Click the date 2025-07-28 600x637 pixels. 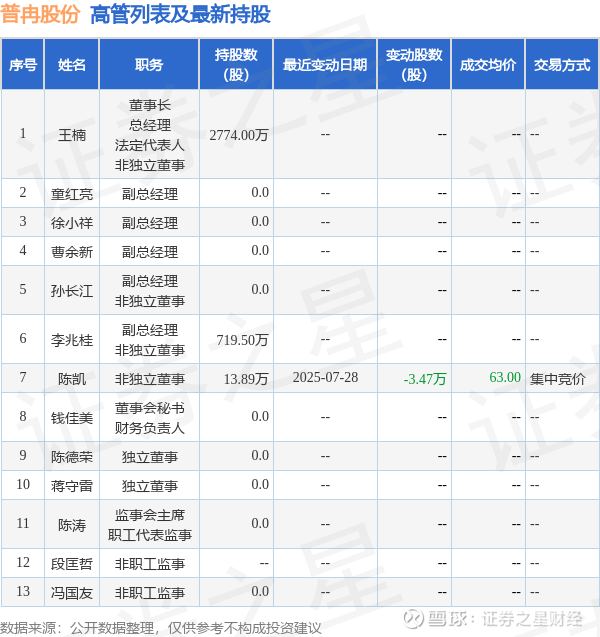click(325, 377)
